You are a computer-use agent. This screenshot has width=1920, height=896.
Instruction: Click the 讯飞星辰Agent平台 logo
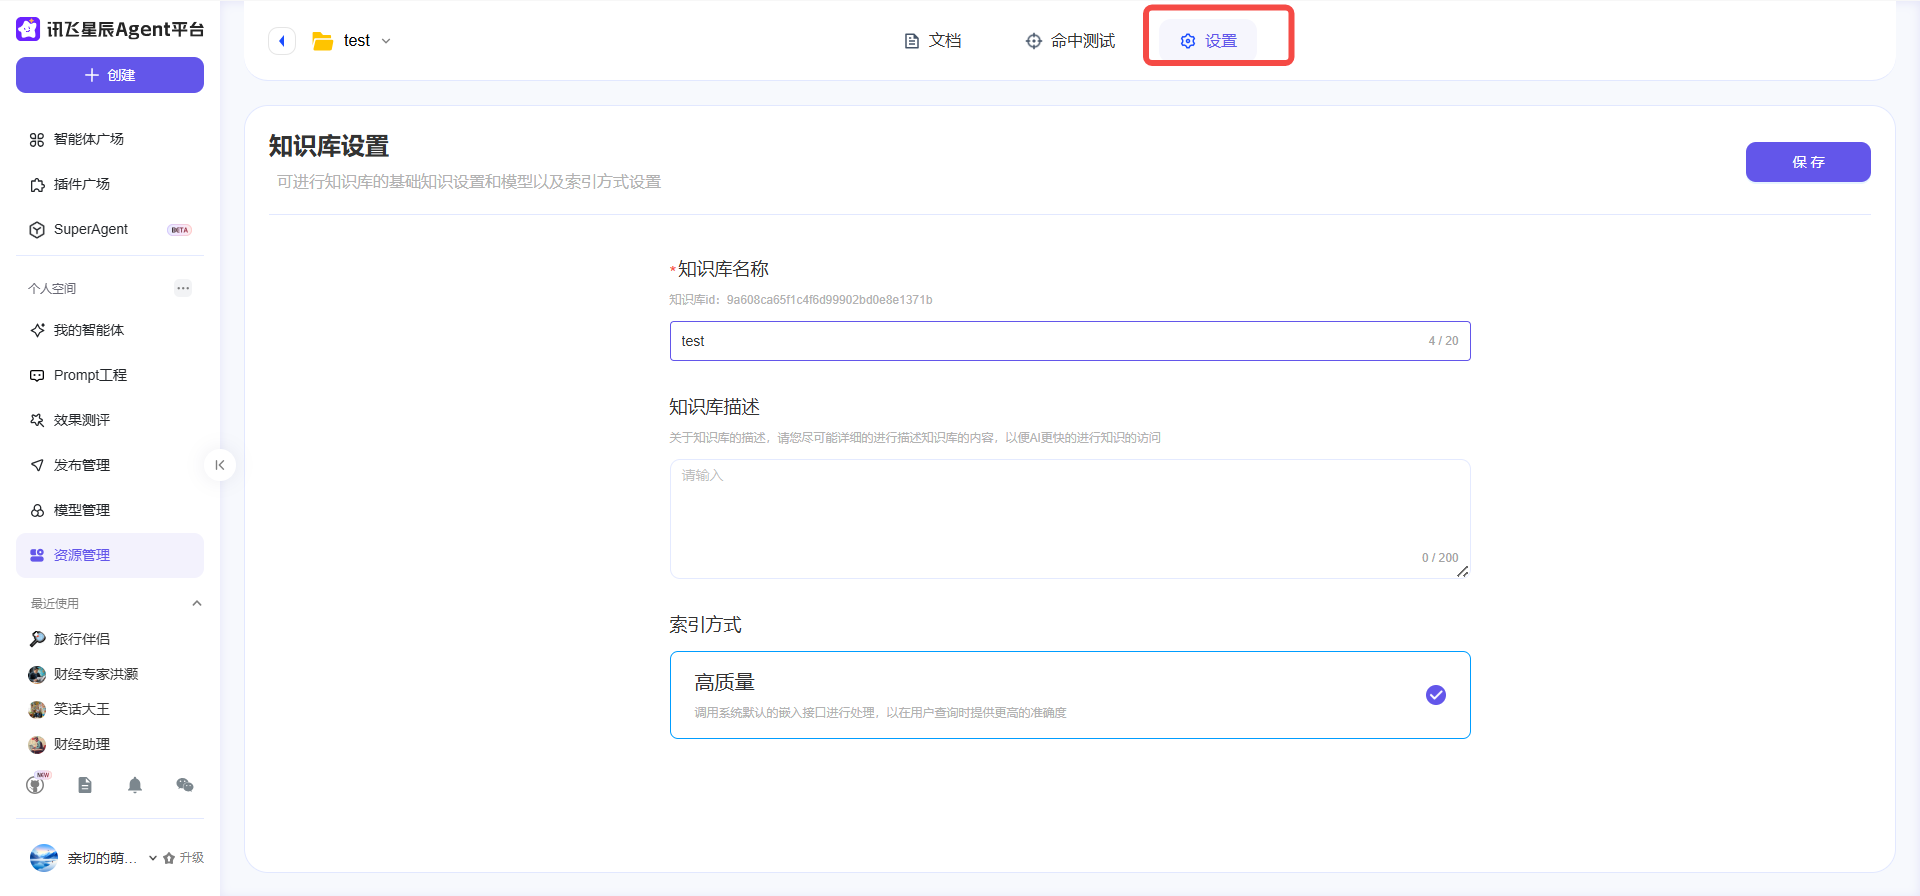tap(110, 29)
